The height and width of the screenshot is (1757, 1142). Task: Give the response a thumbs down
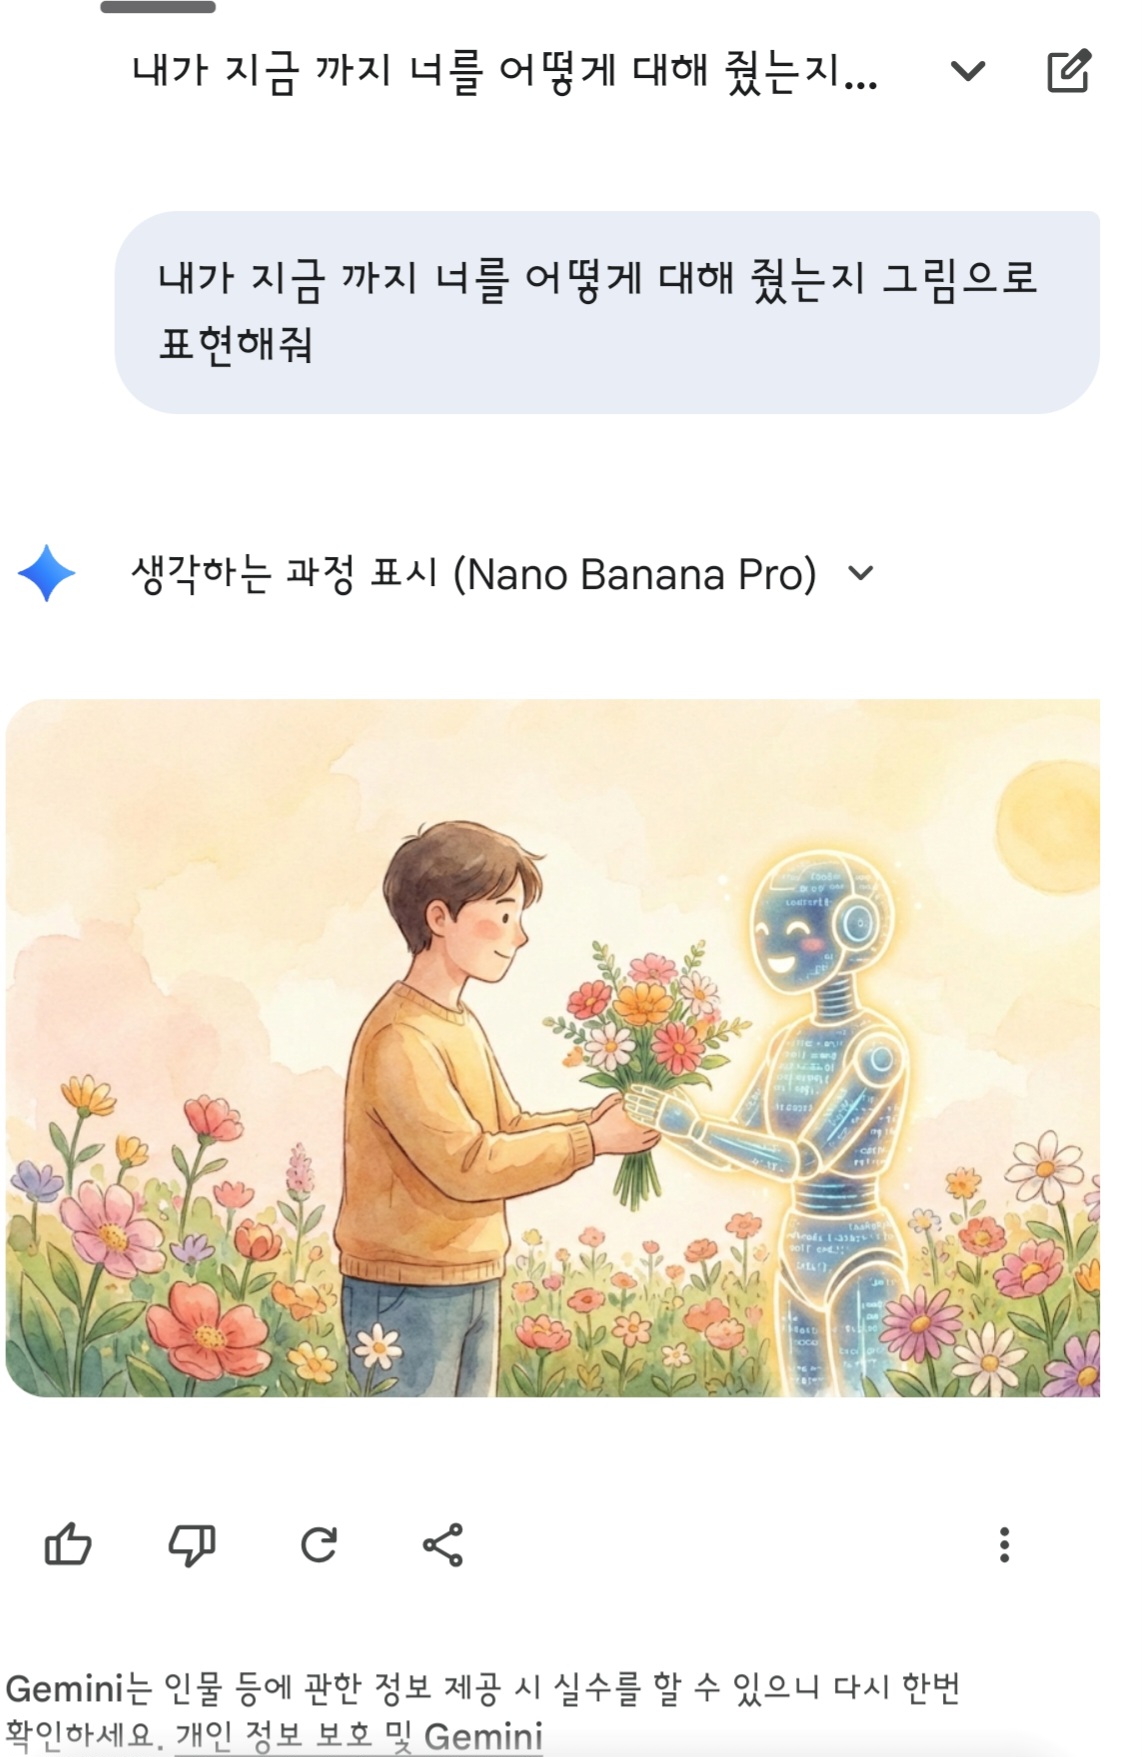click(x=192, y=1545)
